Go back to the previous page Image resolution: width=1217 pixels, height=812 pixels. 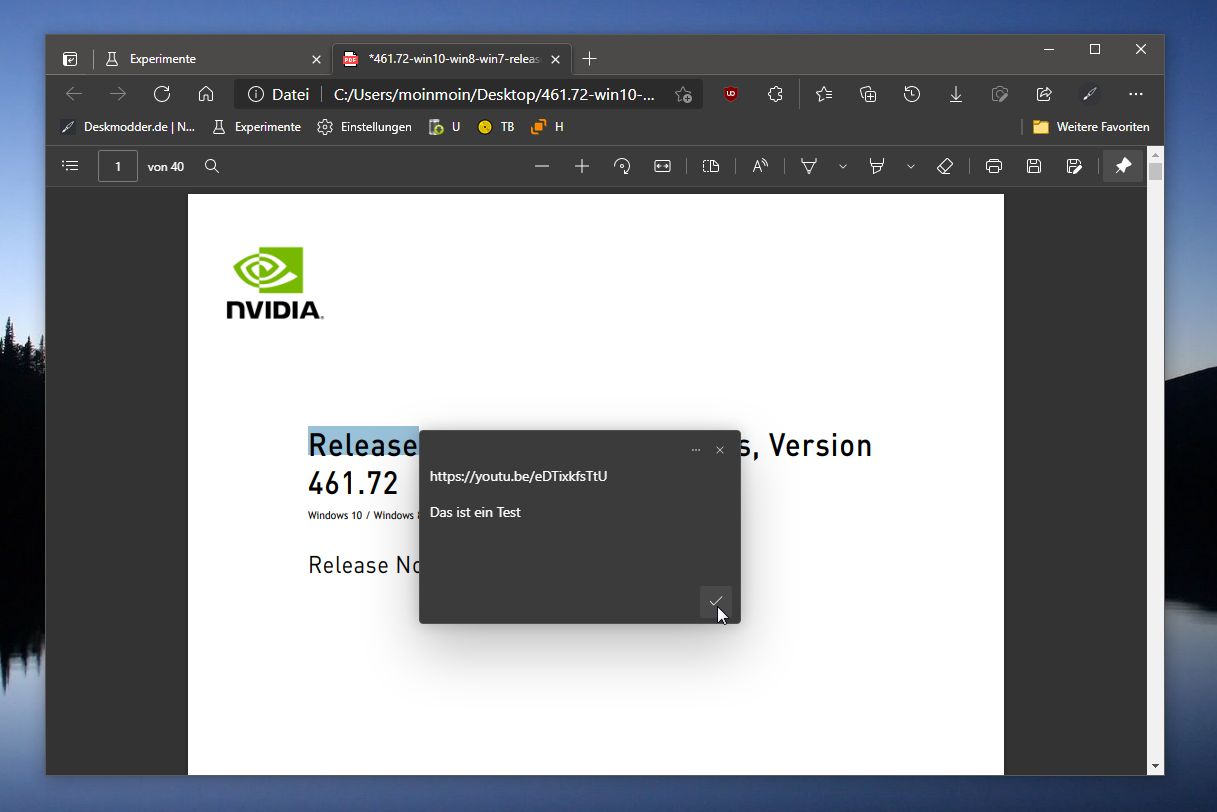point(73,94)
